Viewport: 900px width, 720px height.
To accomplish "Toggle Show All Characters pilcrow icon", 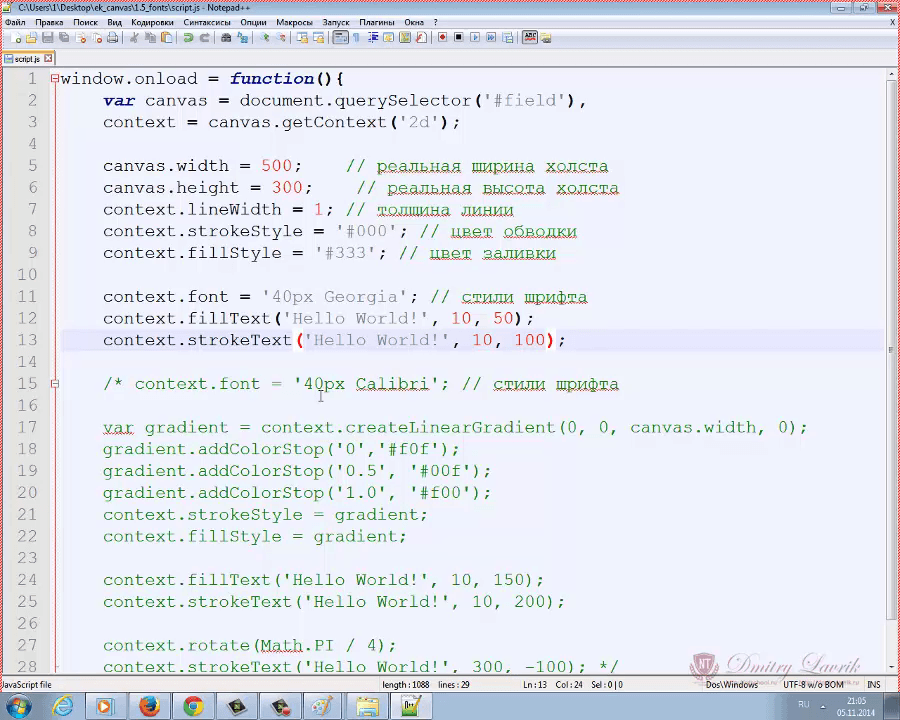I will (x=356, y=38).
